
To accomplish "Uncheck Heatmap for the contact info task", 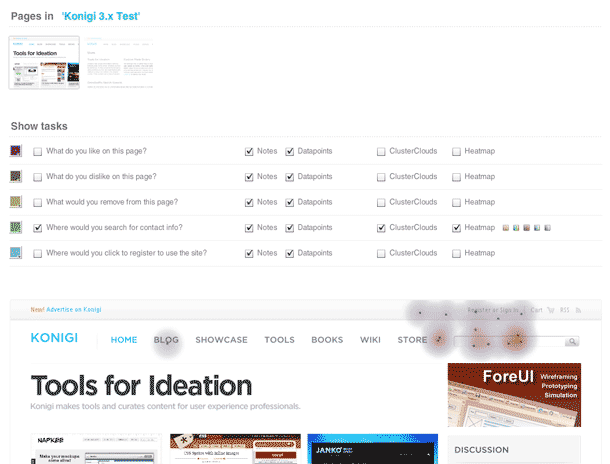I will pos(456,228).
